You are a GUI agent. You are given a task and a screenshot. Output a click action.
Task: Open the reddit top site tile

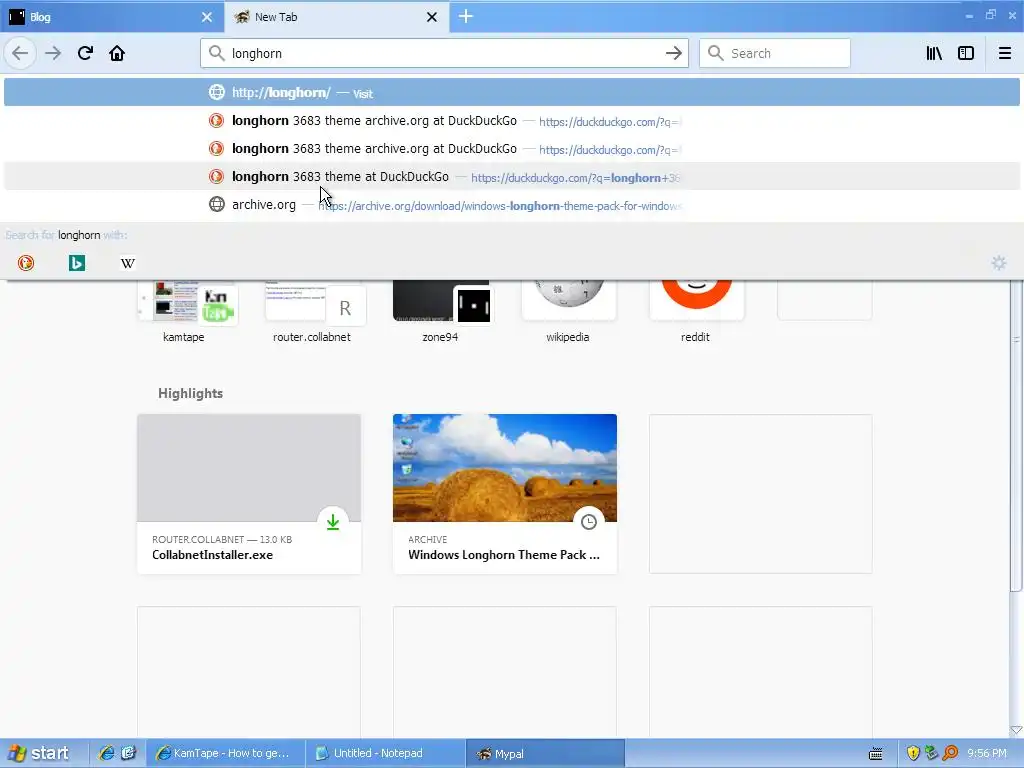pos(696,312)
